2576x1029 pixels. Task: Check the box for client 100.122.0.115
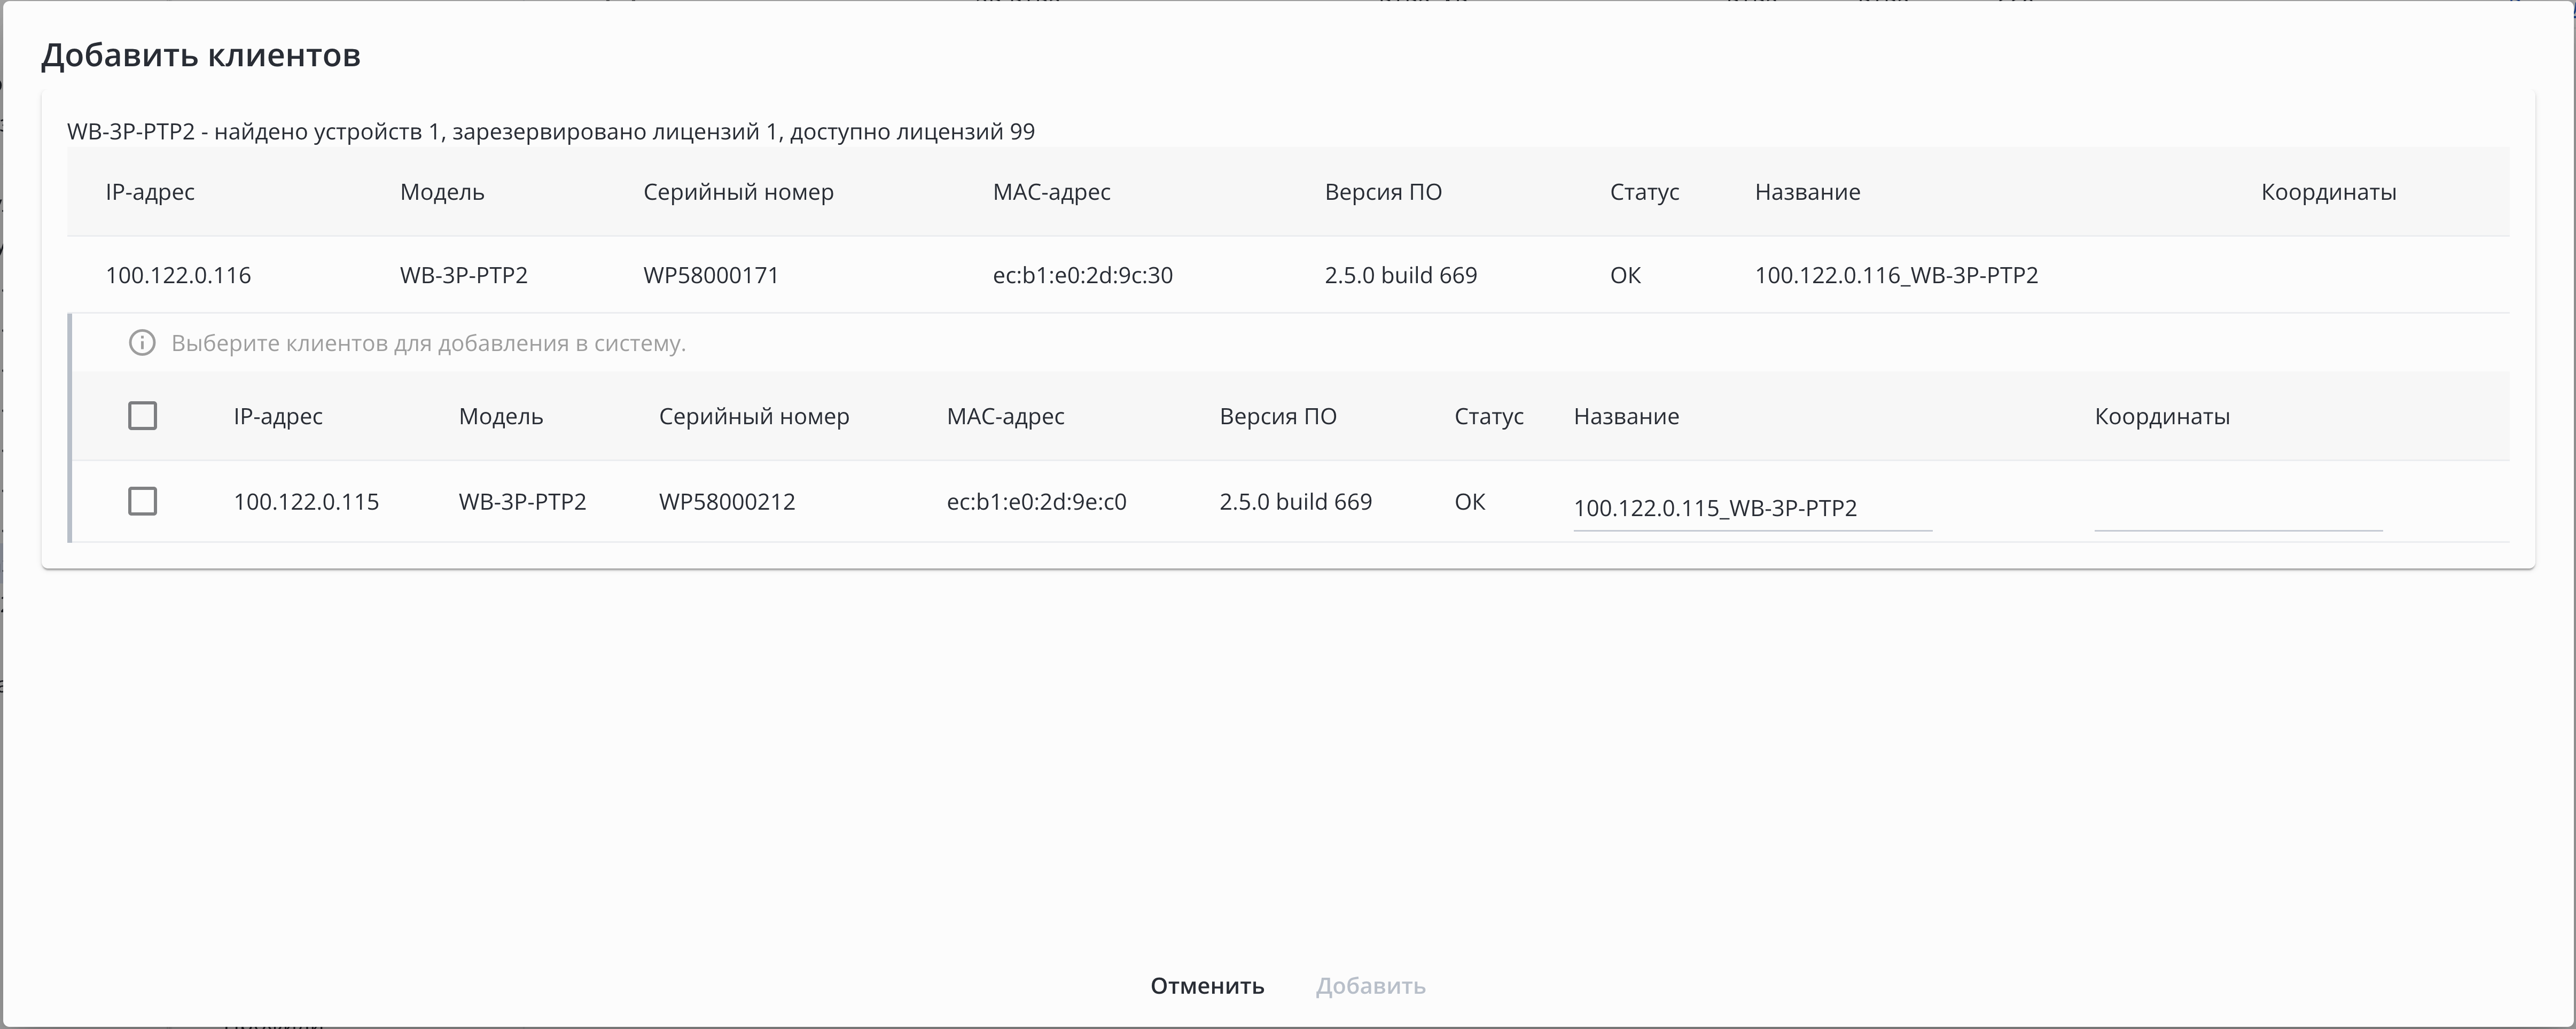[x=142, y=501]
